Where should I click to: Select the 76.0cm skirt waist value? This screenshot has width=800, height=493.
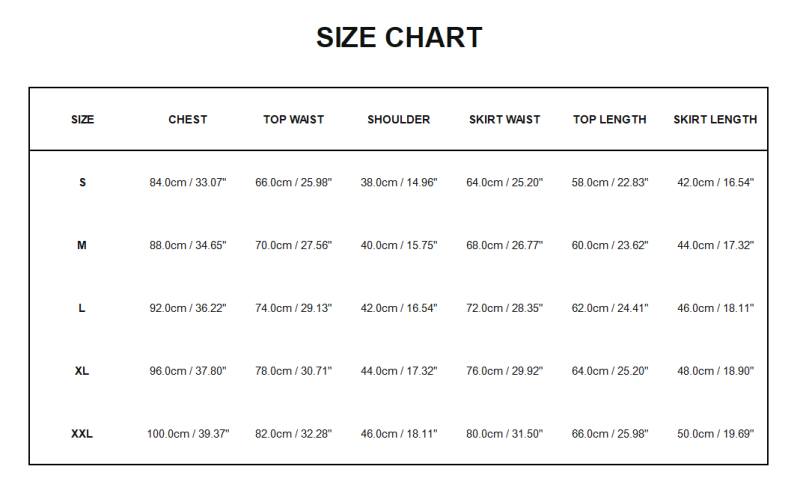505,371
